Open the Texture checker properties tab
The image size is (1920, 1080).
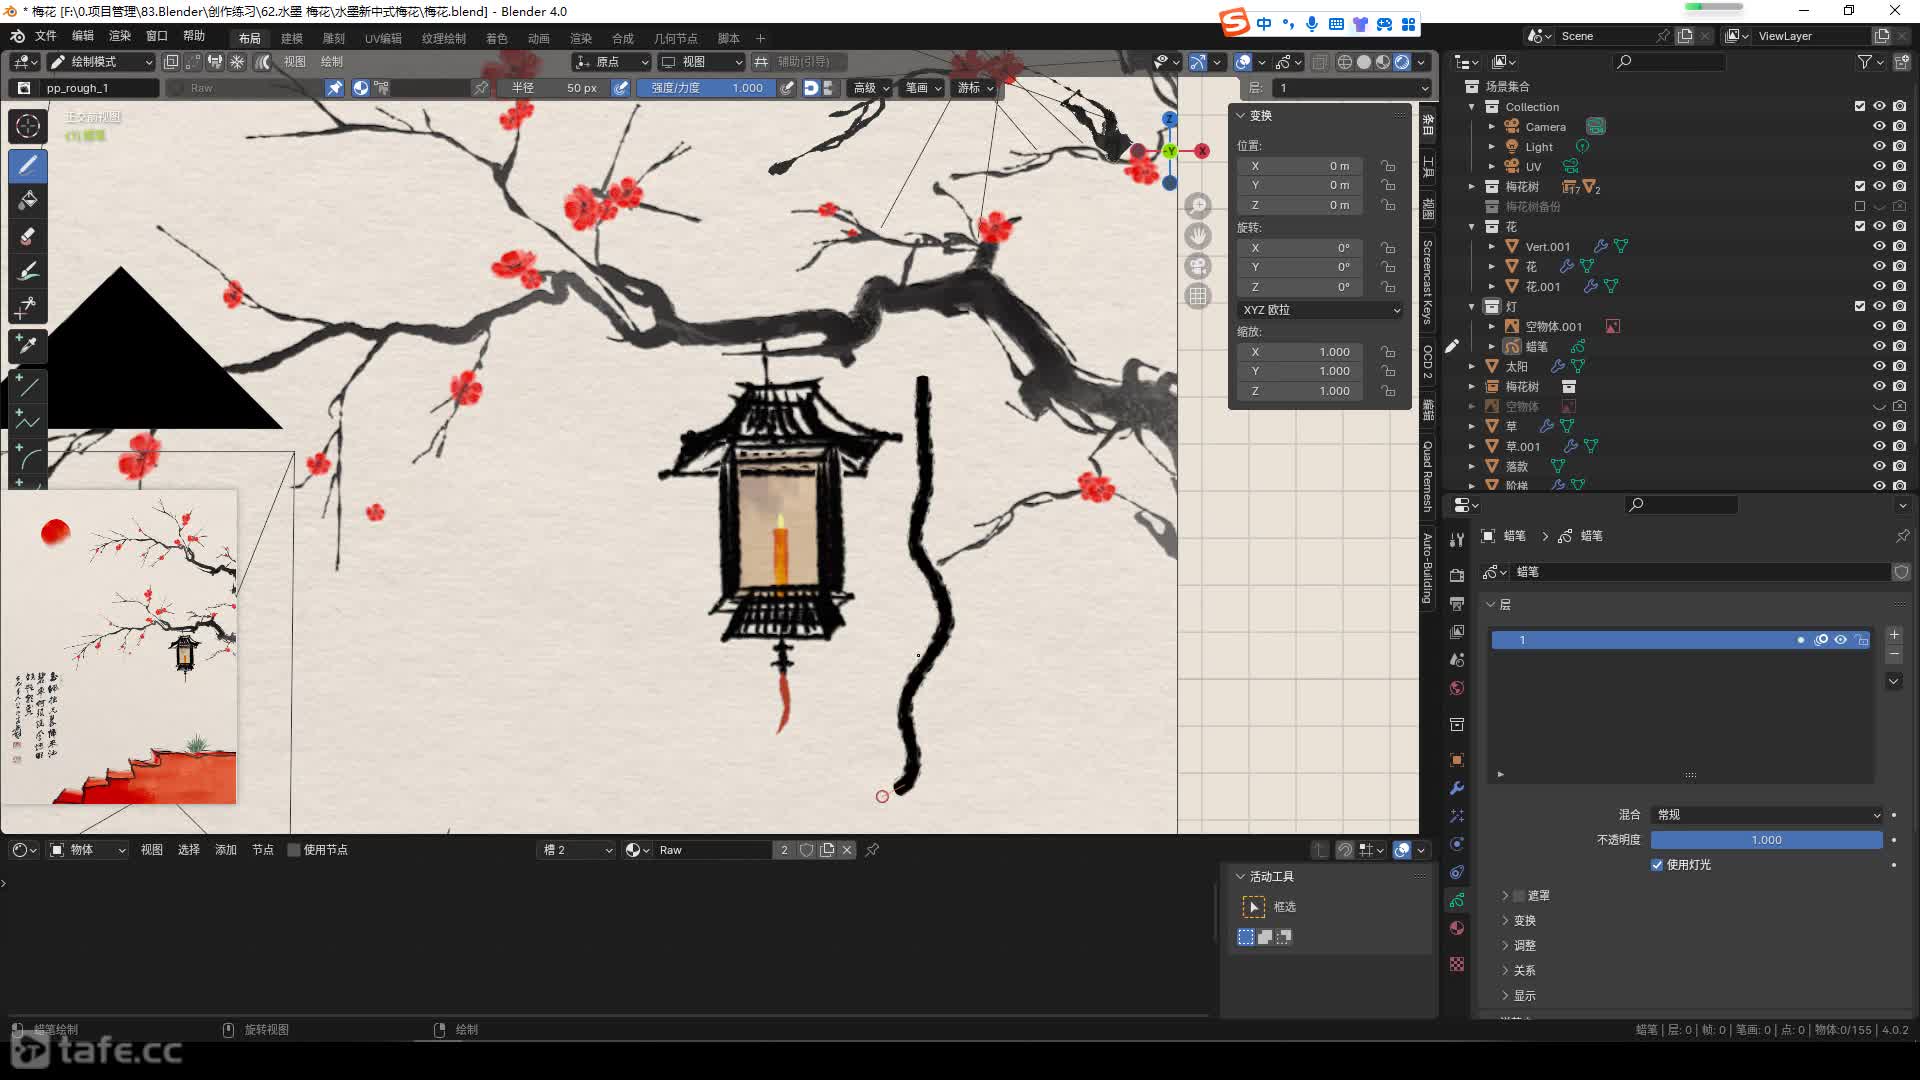click(x=1457, y=964)
